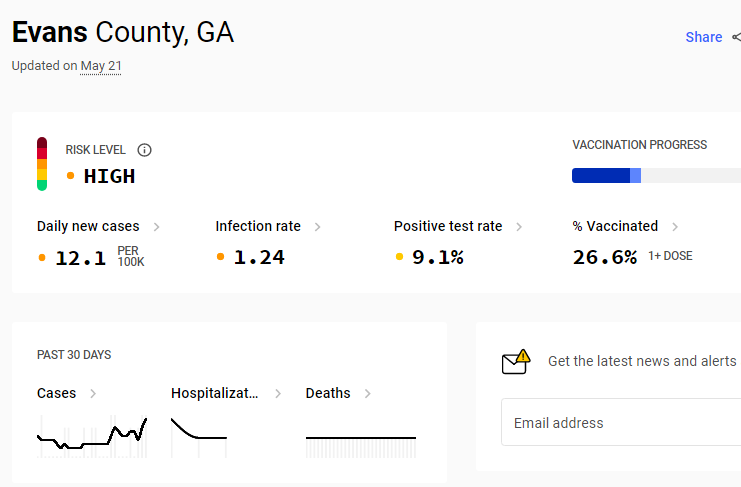The width and height of the screenshot is (741, 487).
Task: Click the Share link
Action: tap(704, 37)
